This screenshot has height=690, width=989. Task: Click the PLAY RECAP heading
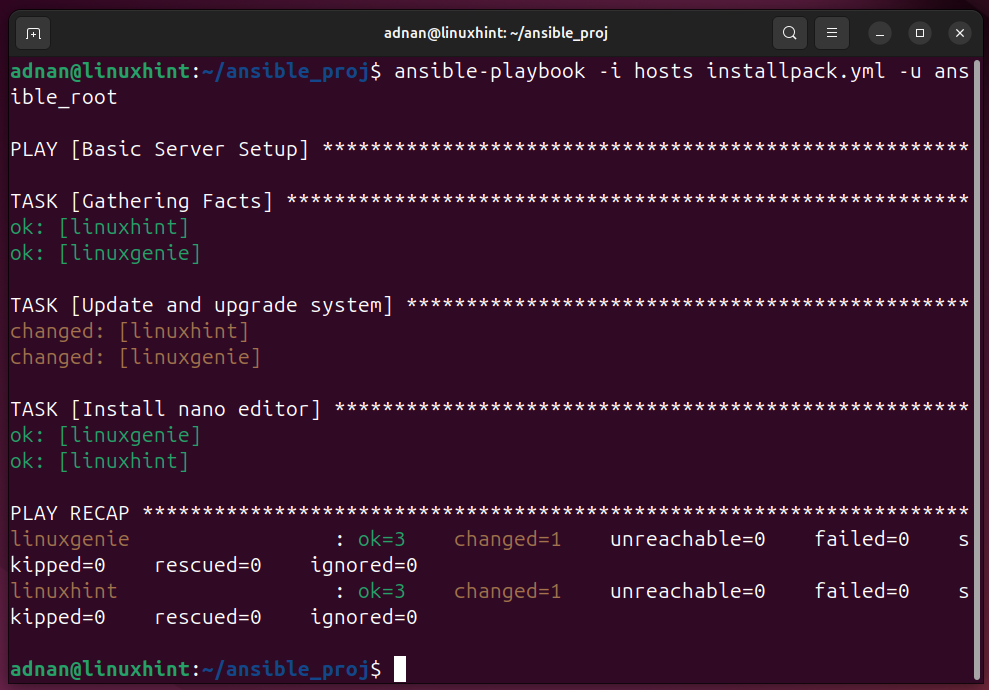pos(69,512)
